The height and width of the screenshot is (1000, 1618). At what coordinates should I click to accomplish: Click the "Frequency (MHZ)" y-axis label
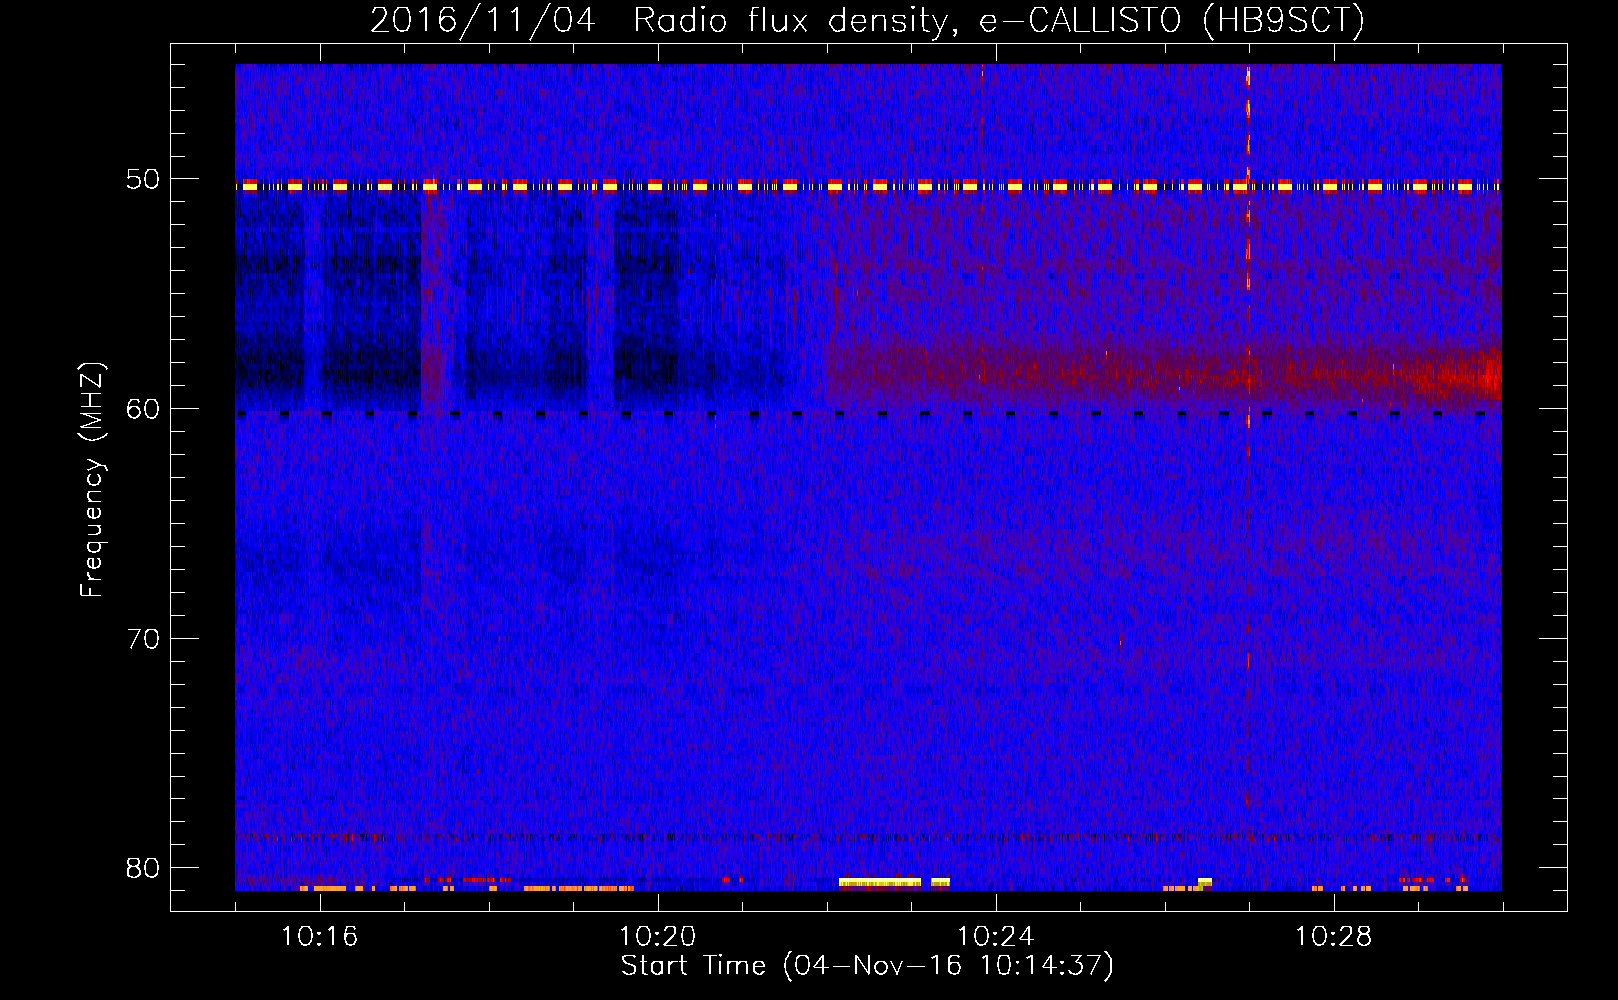92,481
